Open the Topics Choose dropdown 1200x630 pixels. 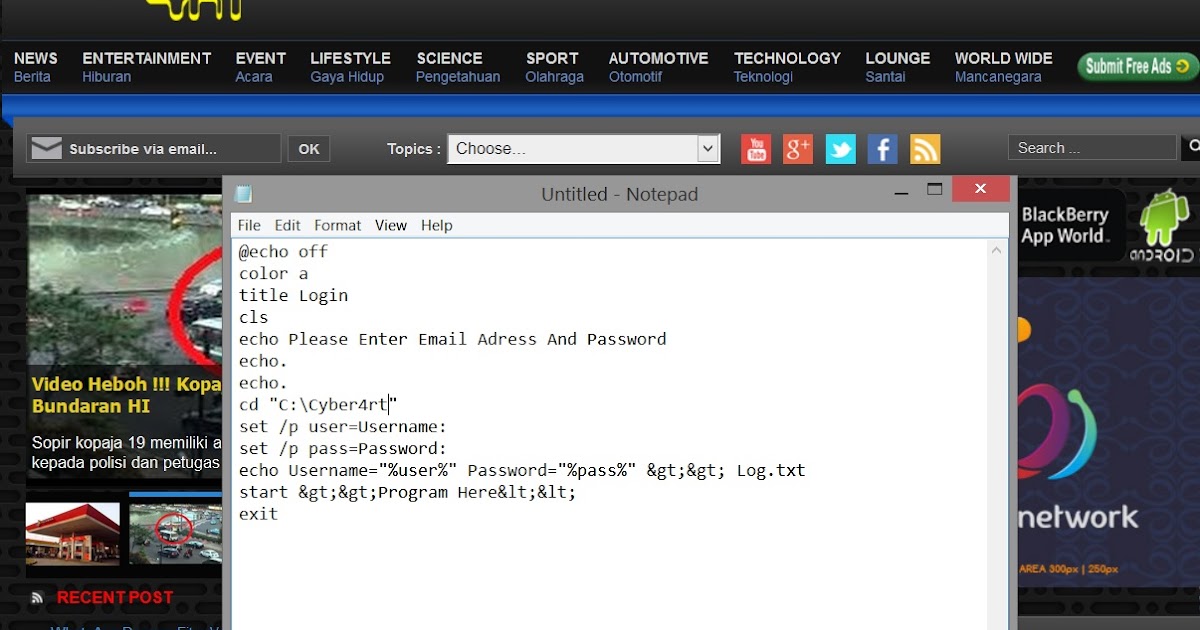[x=583, y=148]
